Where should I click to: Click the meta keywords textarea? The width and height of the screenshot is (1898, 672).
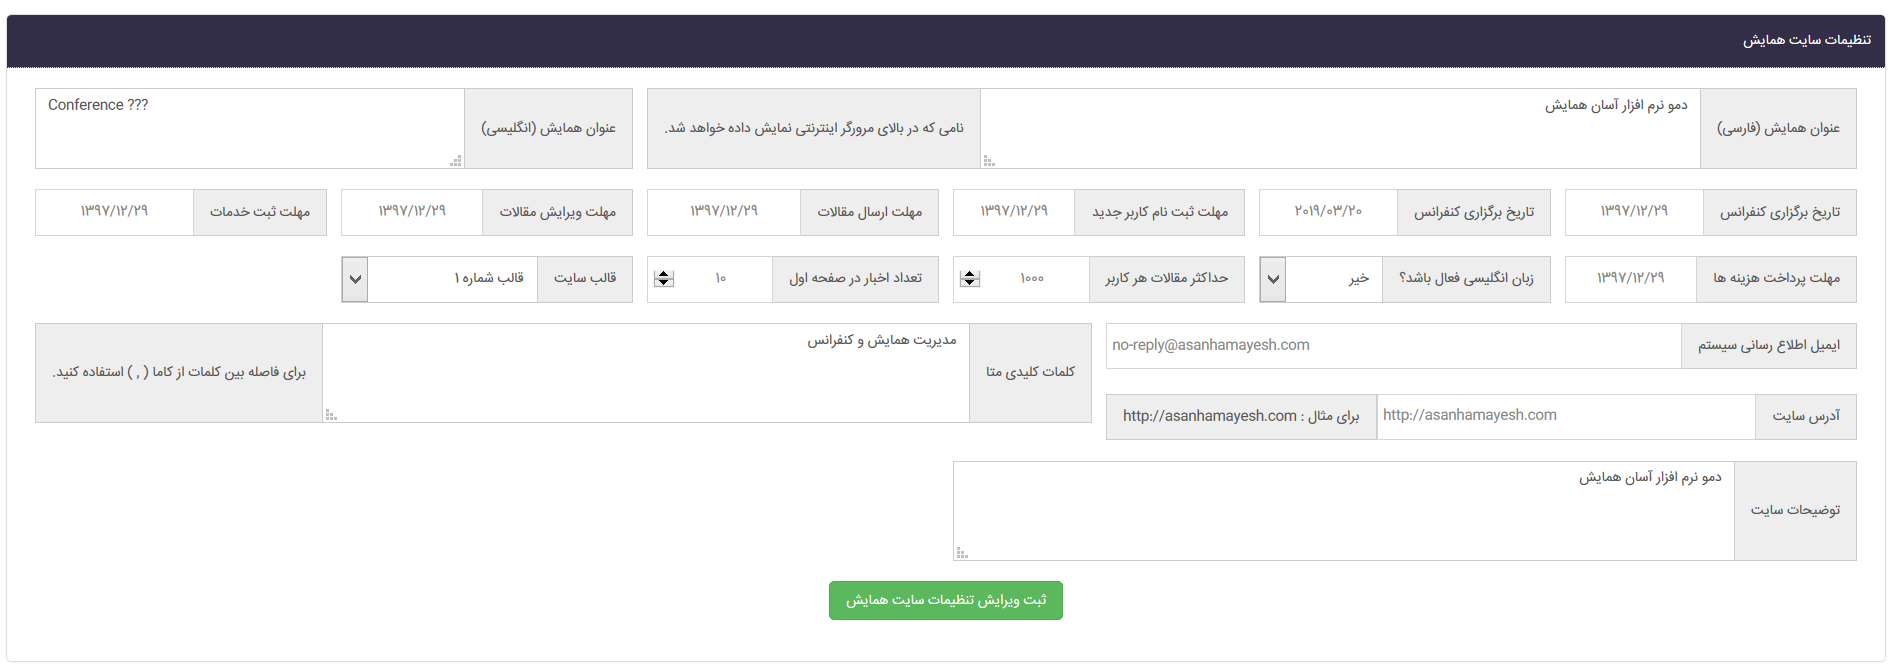(x=646, y=372)
